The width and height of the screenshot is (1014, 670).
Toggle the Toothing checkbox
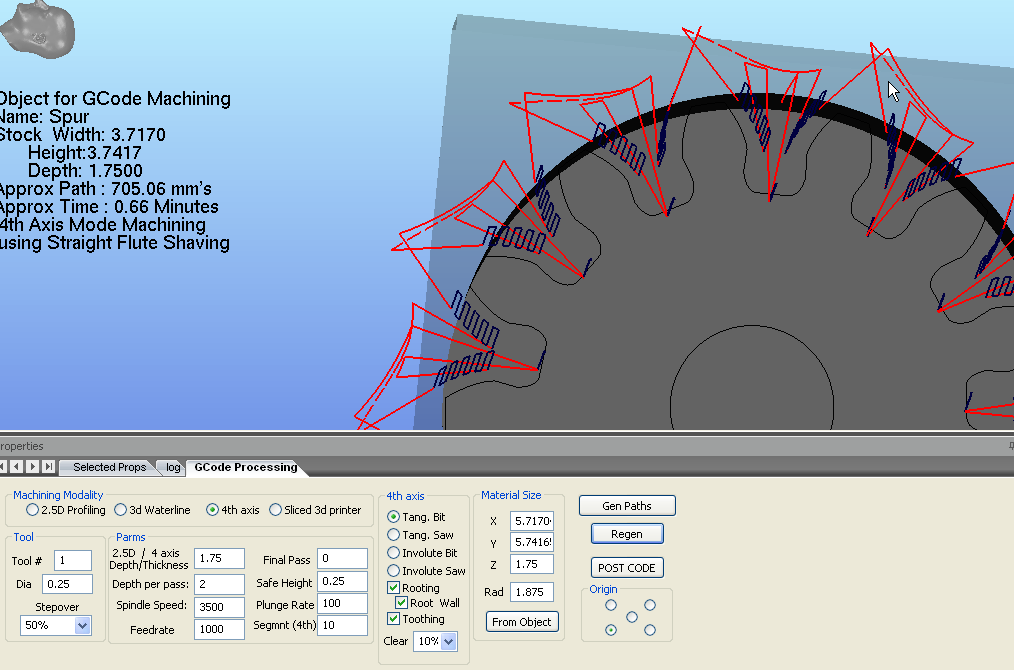tap(394, 619)
